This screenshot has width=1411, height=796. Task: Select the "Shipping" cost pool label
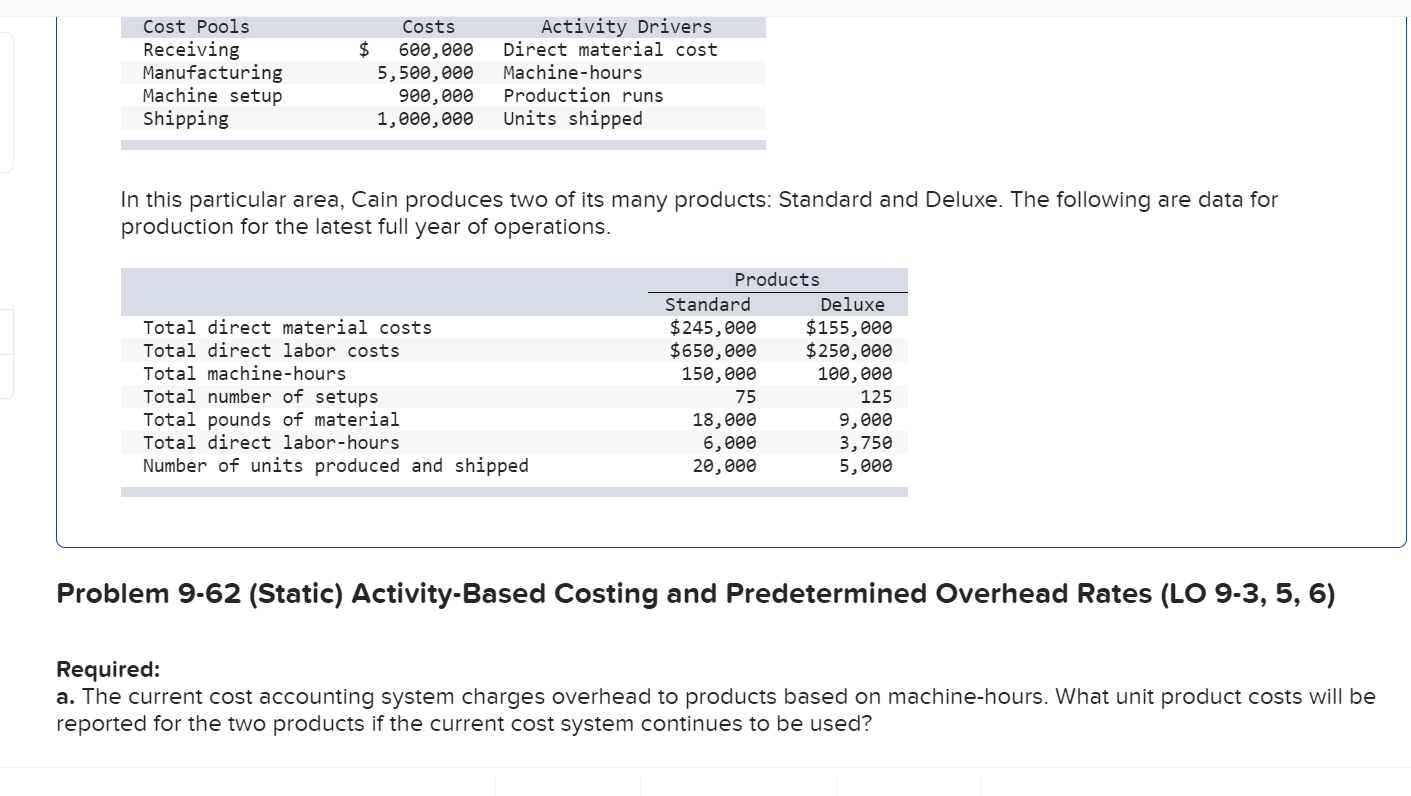[185, 119]
